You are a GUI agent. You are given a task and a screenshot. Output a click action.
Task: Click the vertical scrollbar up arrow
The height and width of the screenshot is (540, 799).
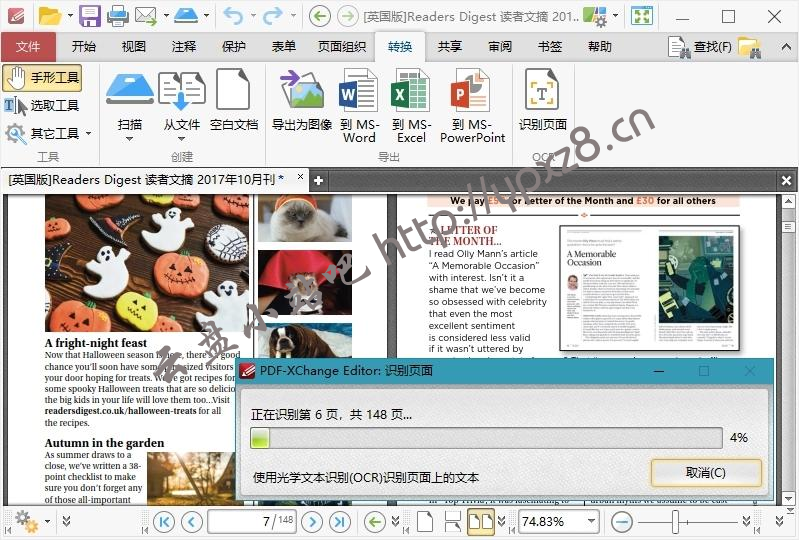tap(788, 202)
